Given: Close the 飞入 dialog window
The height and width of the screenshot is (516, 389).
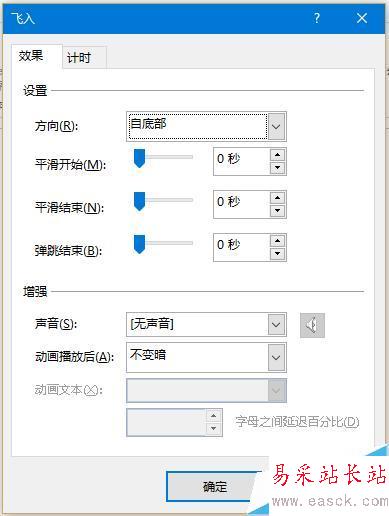Looking at the screenshot, I should (362, 18).
